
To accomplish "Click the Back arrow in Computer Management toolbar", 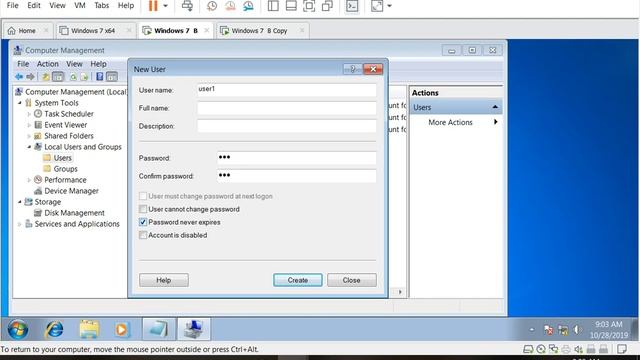I will [19, 76].
